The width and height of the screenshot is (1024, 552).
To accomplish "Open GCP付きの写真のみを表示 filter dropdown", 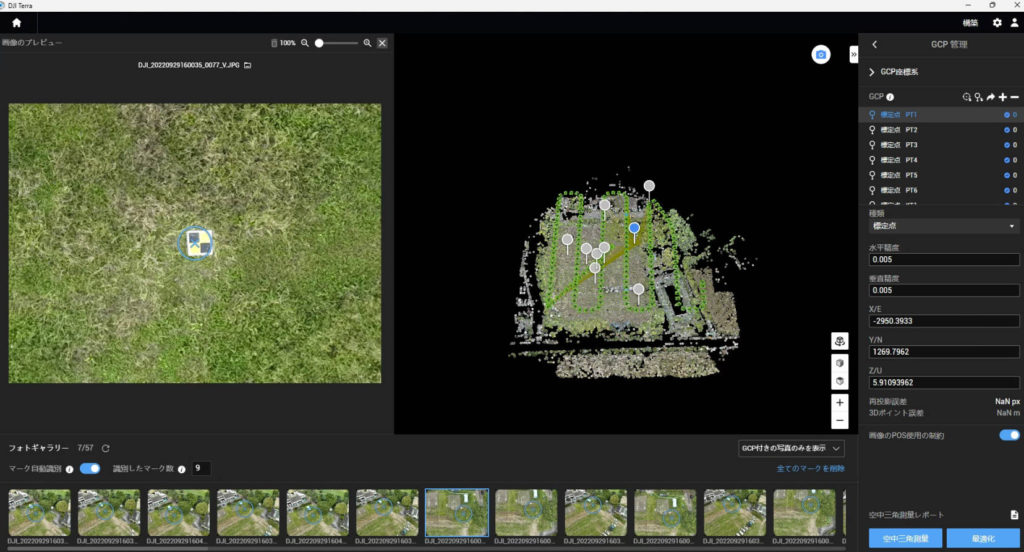I will tap(791, 449).
